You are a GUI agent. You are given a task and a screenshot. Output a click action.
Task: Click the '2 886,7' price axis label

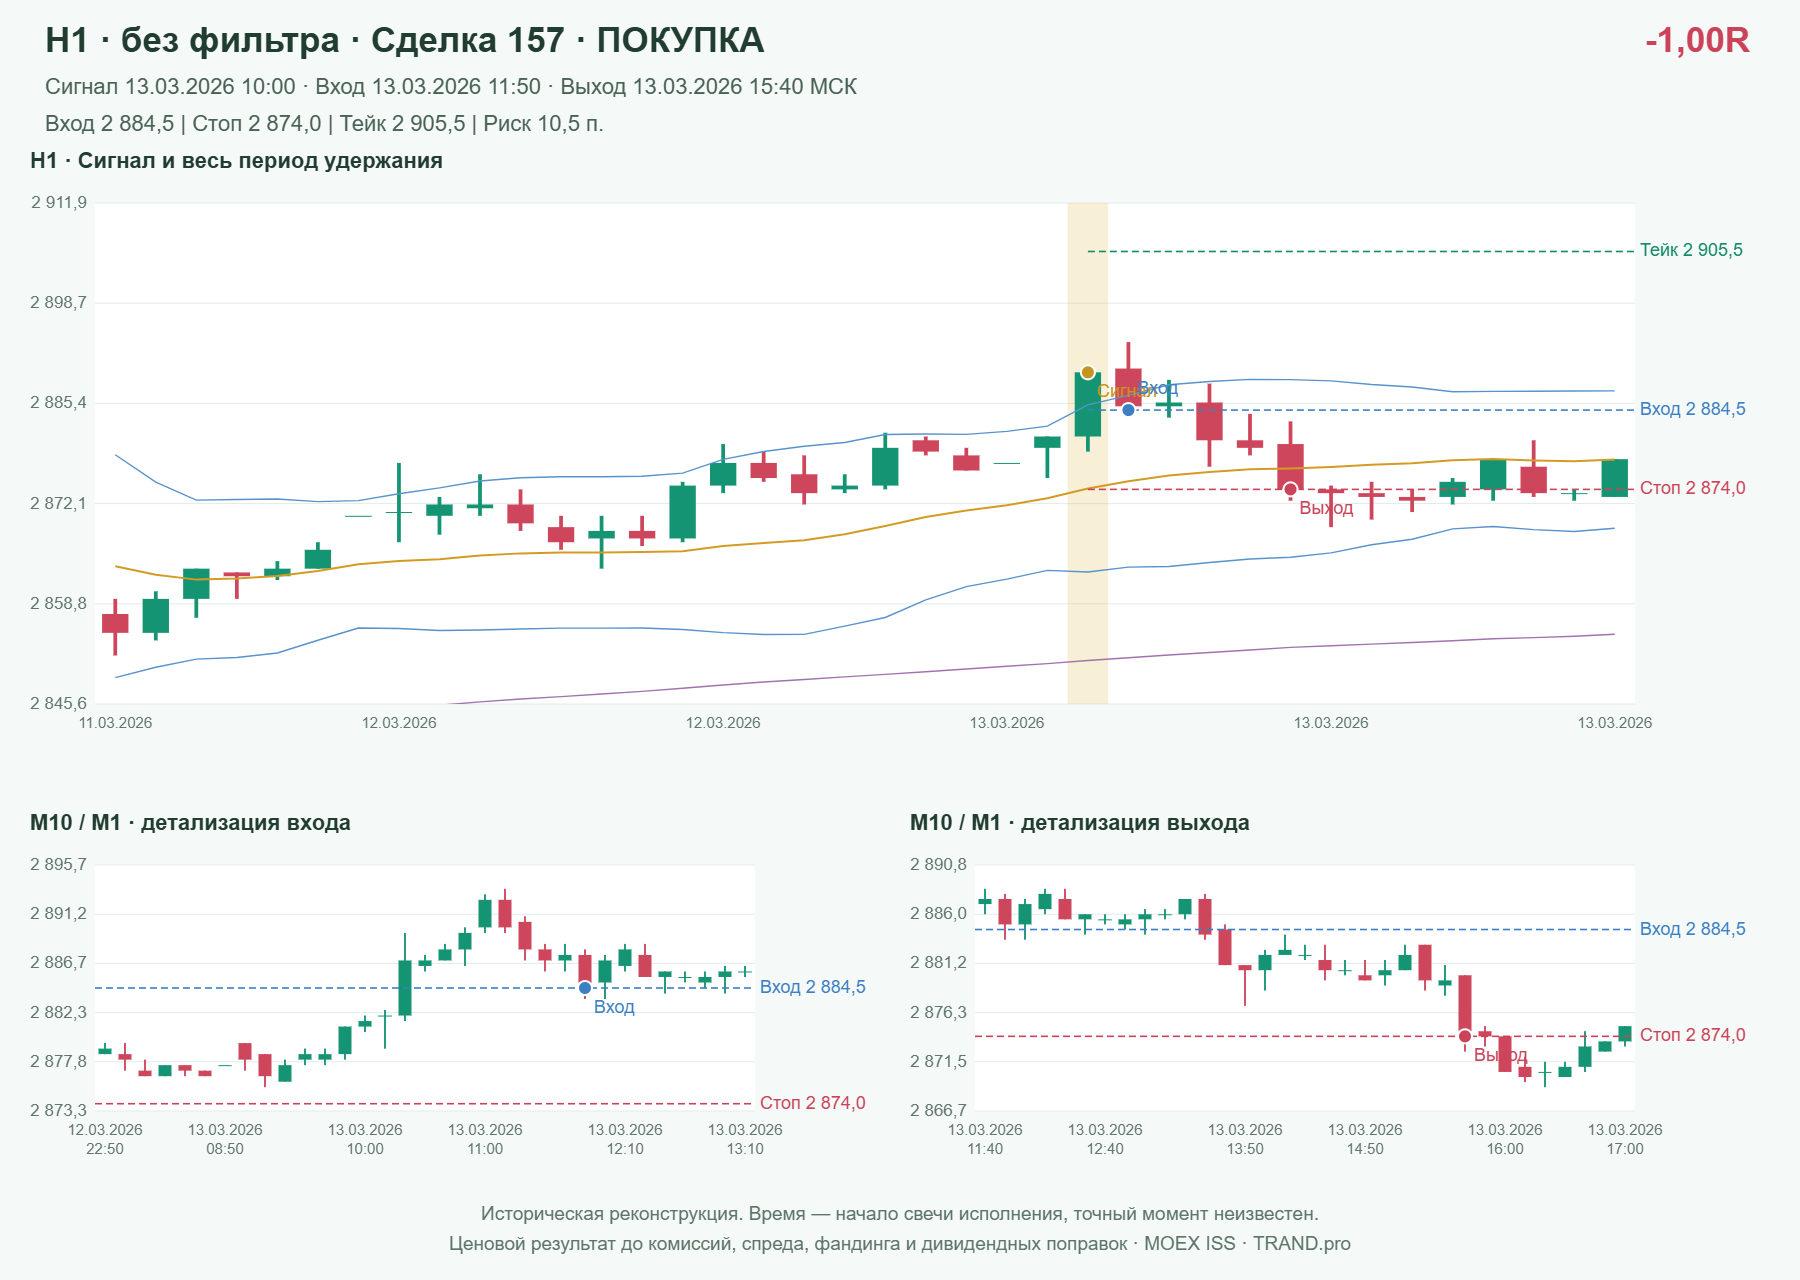point(59,963)
